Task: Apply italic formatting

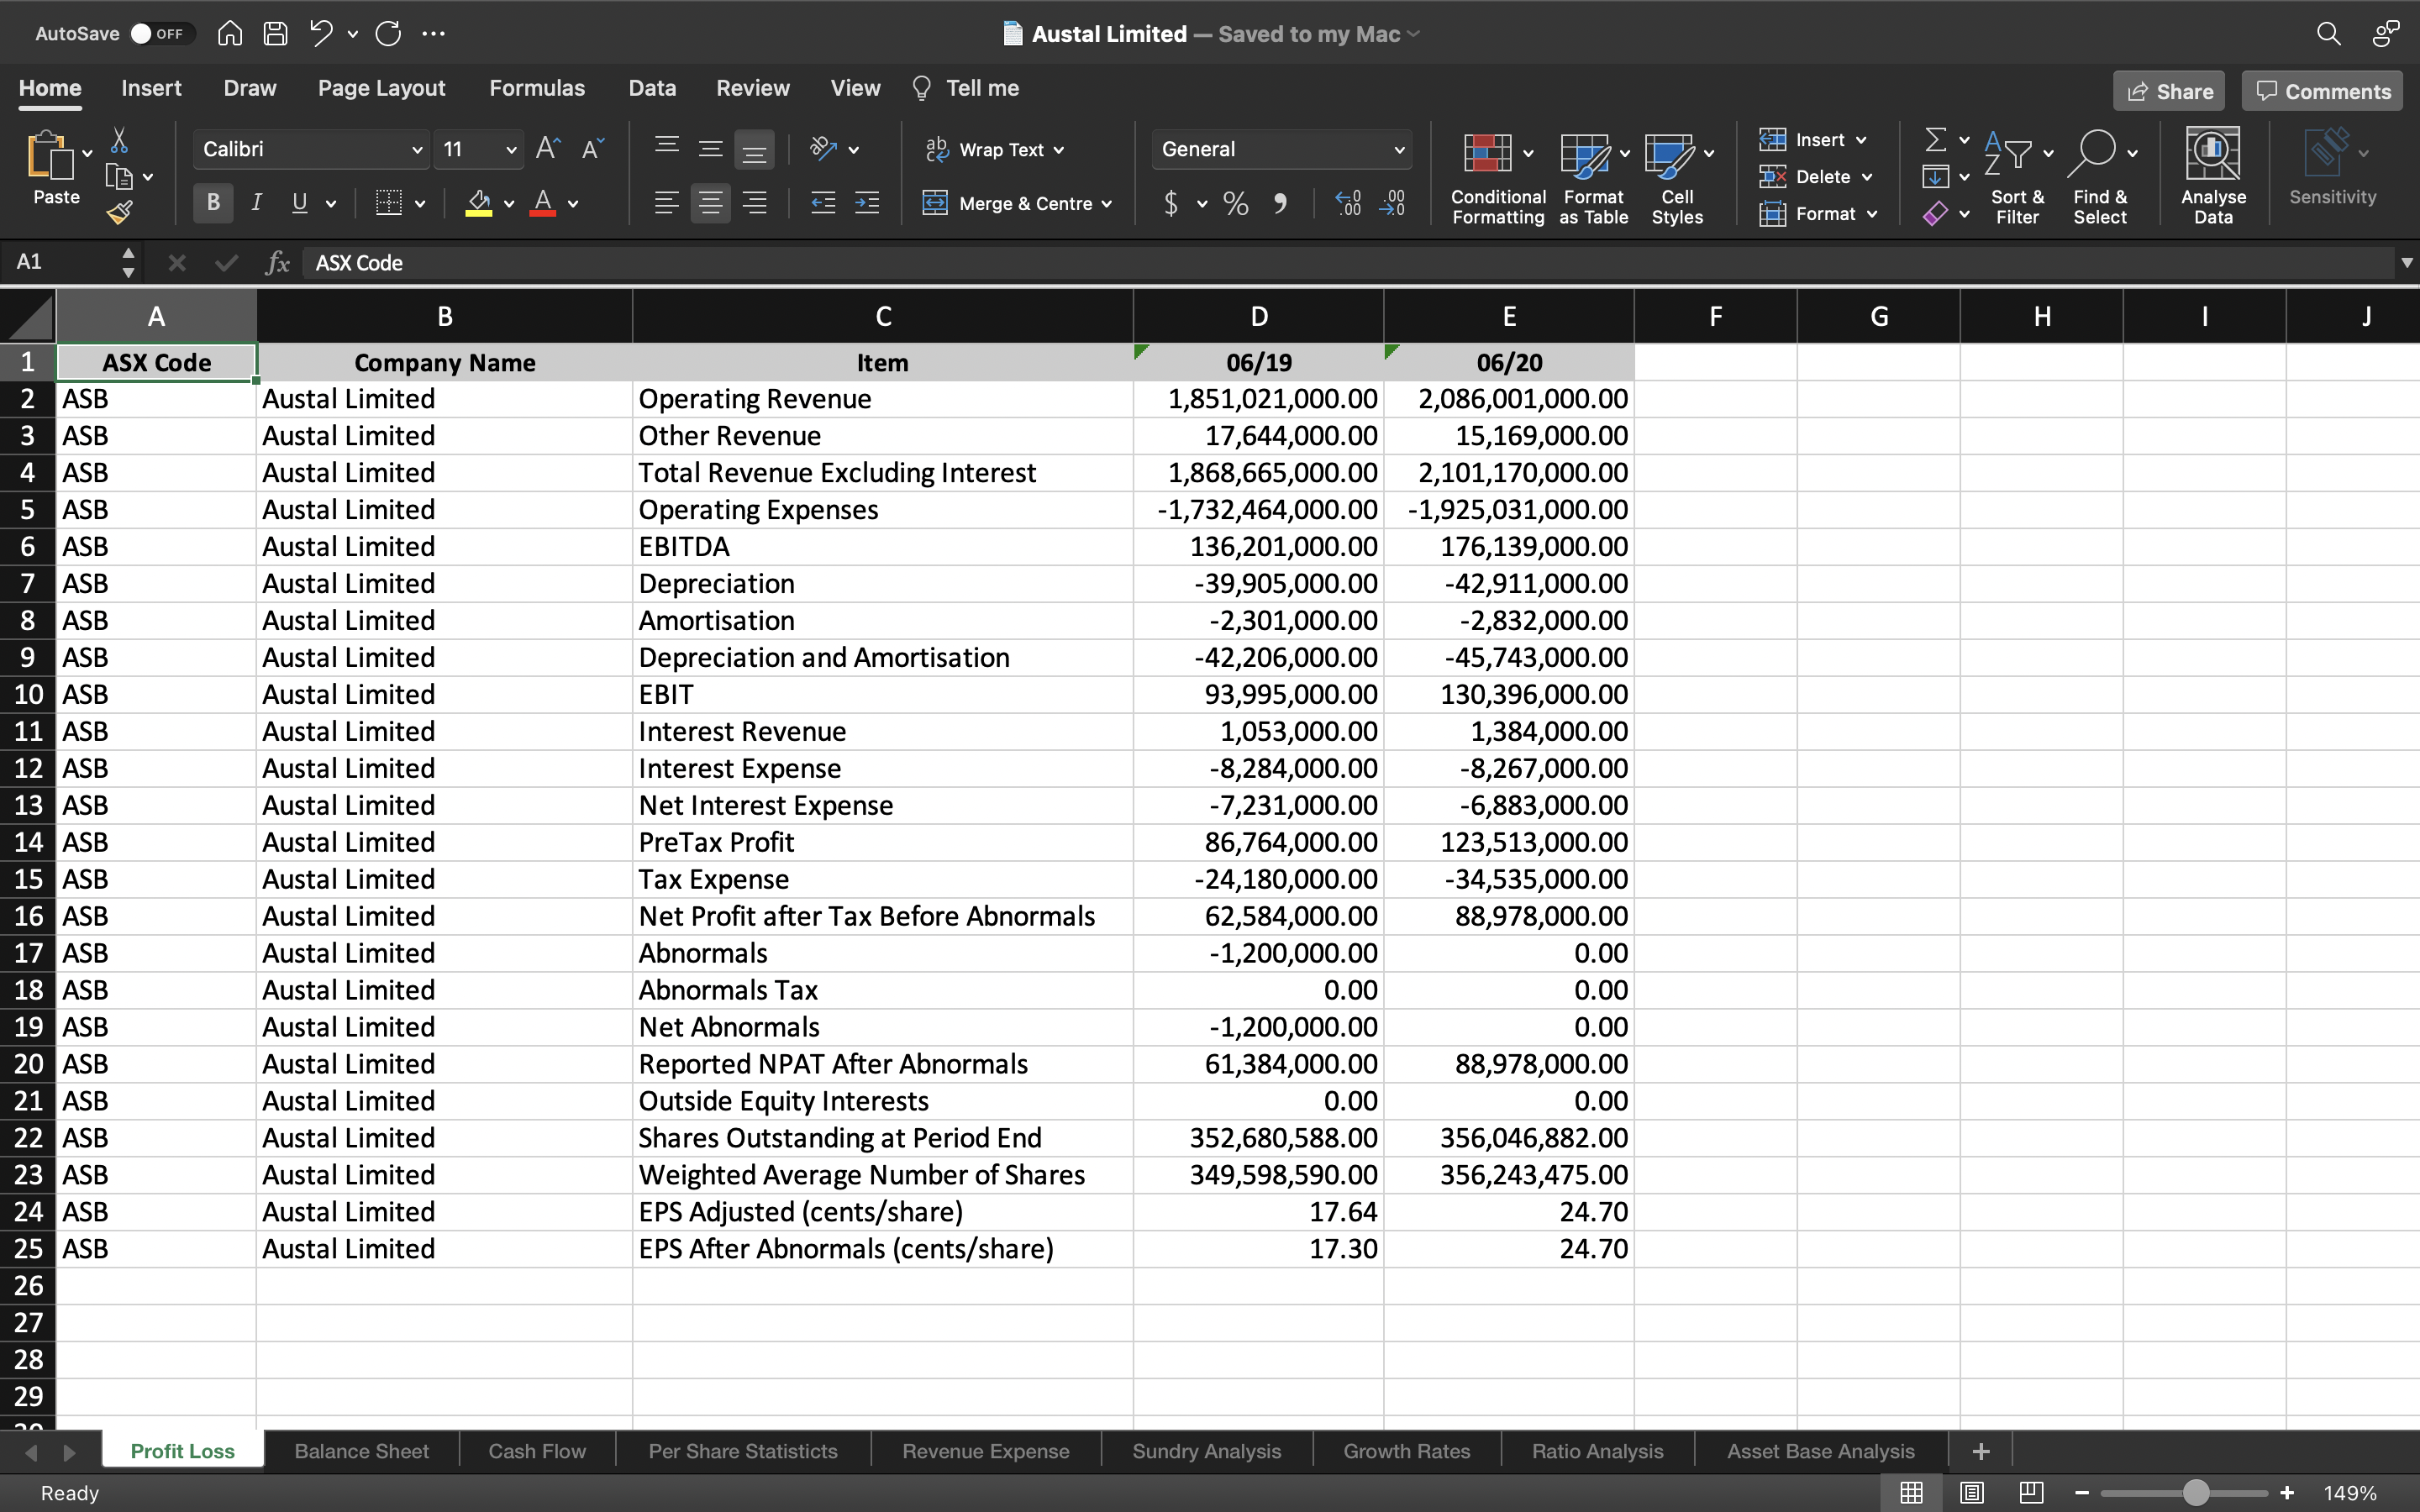Action: tap(256, 203)
